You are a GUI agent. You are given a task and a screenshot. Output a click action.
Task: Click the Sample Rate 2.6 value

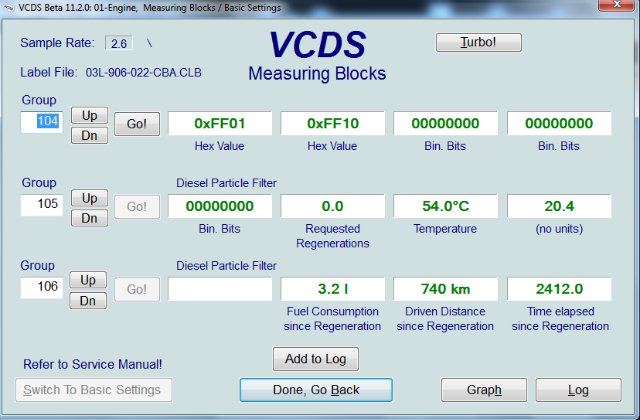click(x=119, y=43)
